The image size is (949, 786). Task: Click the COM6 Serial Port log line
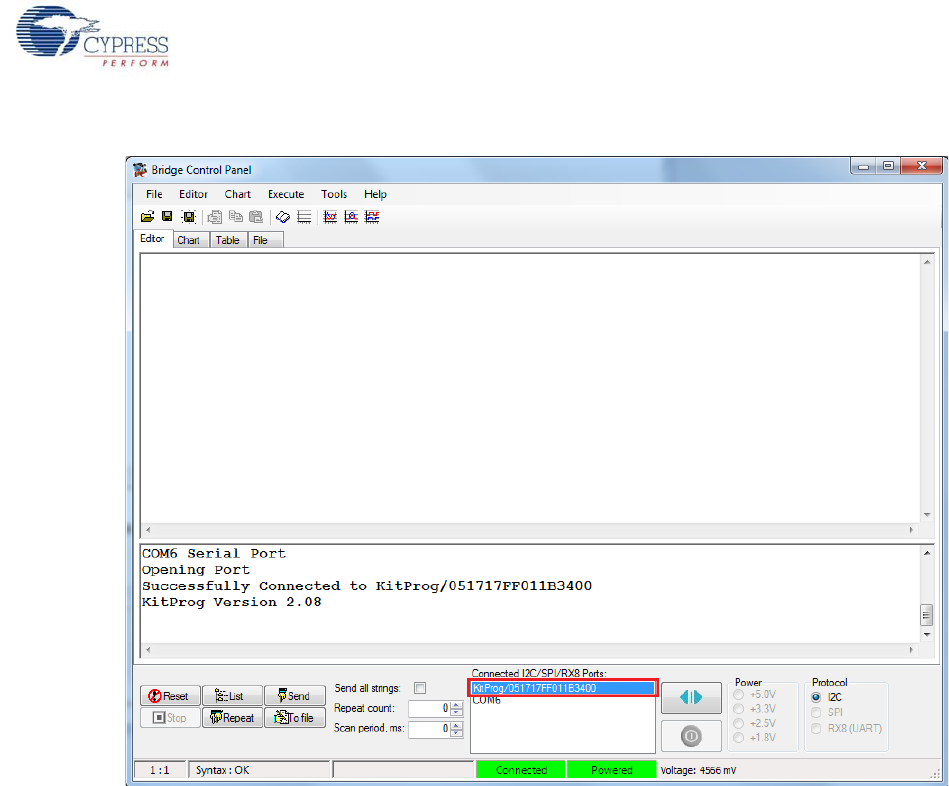214,554
